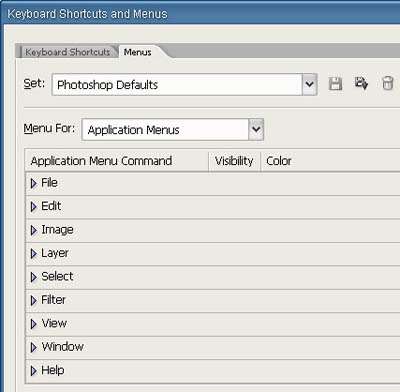Click the Visibility column header
The height and width of the screenshot is (392, 400).
click(x=234, y=161)
